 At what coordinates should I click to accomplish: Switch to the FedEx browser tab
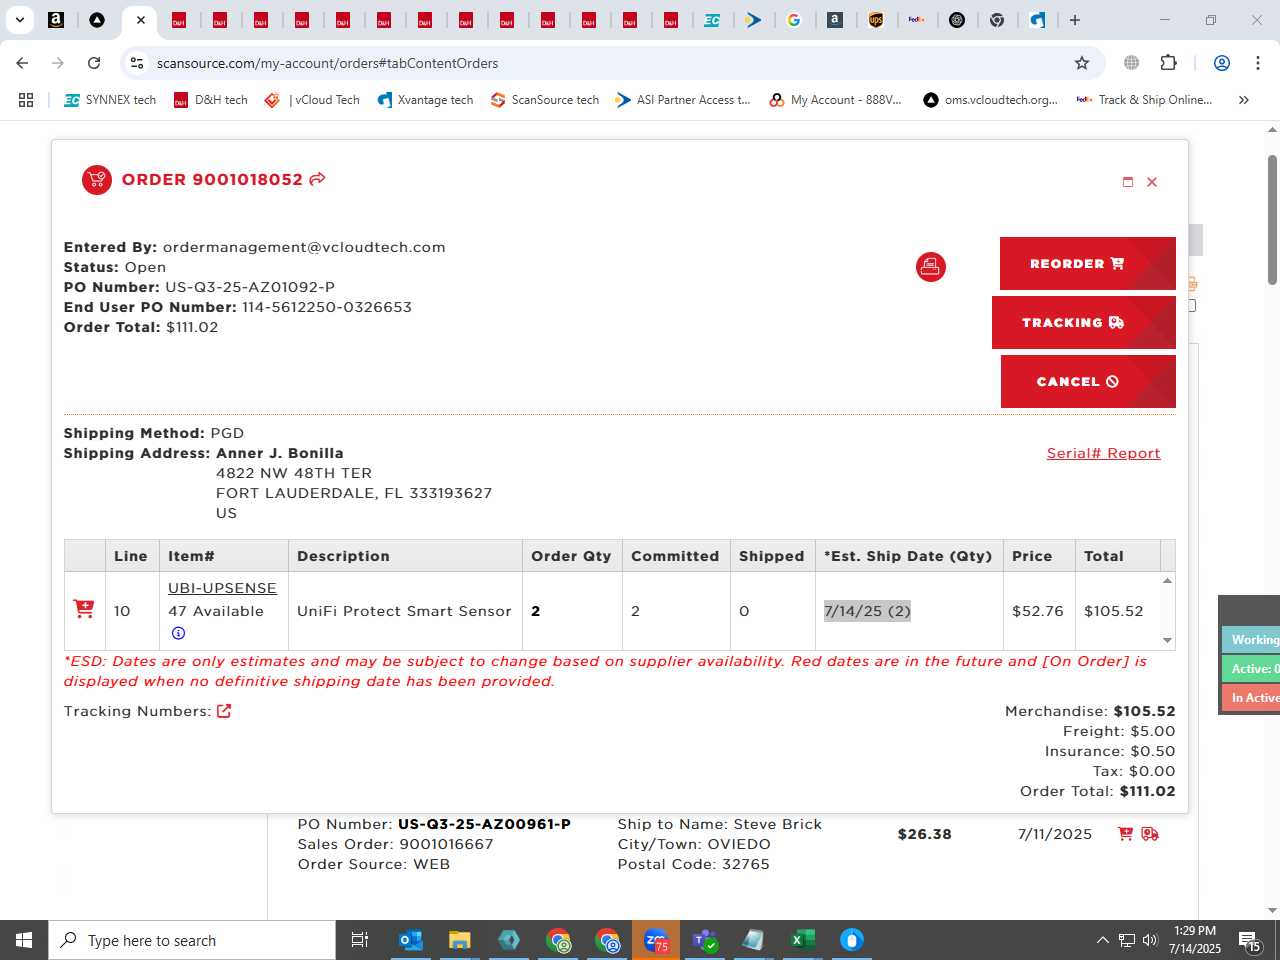pos(916,20)
